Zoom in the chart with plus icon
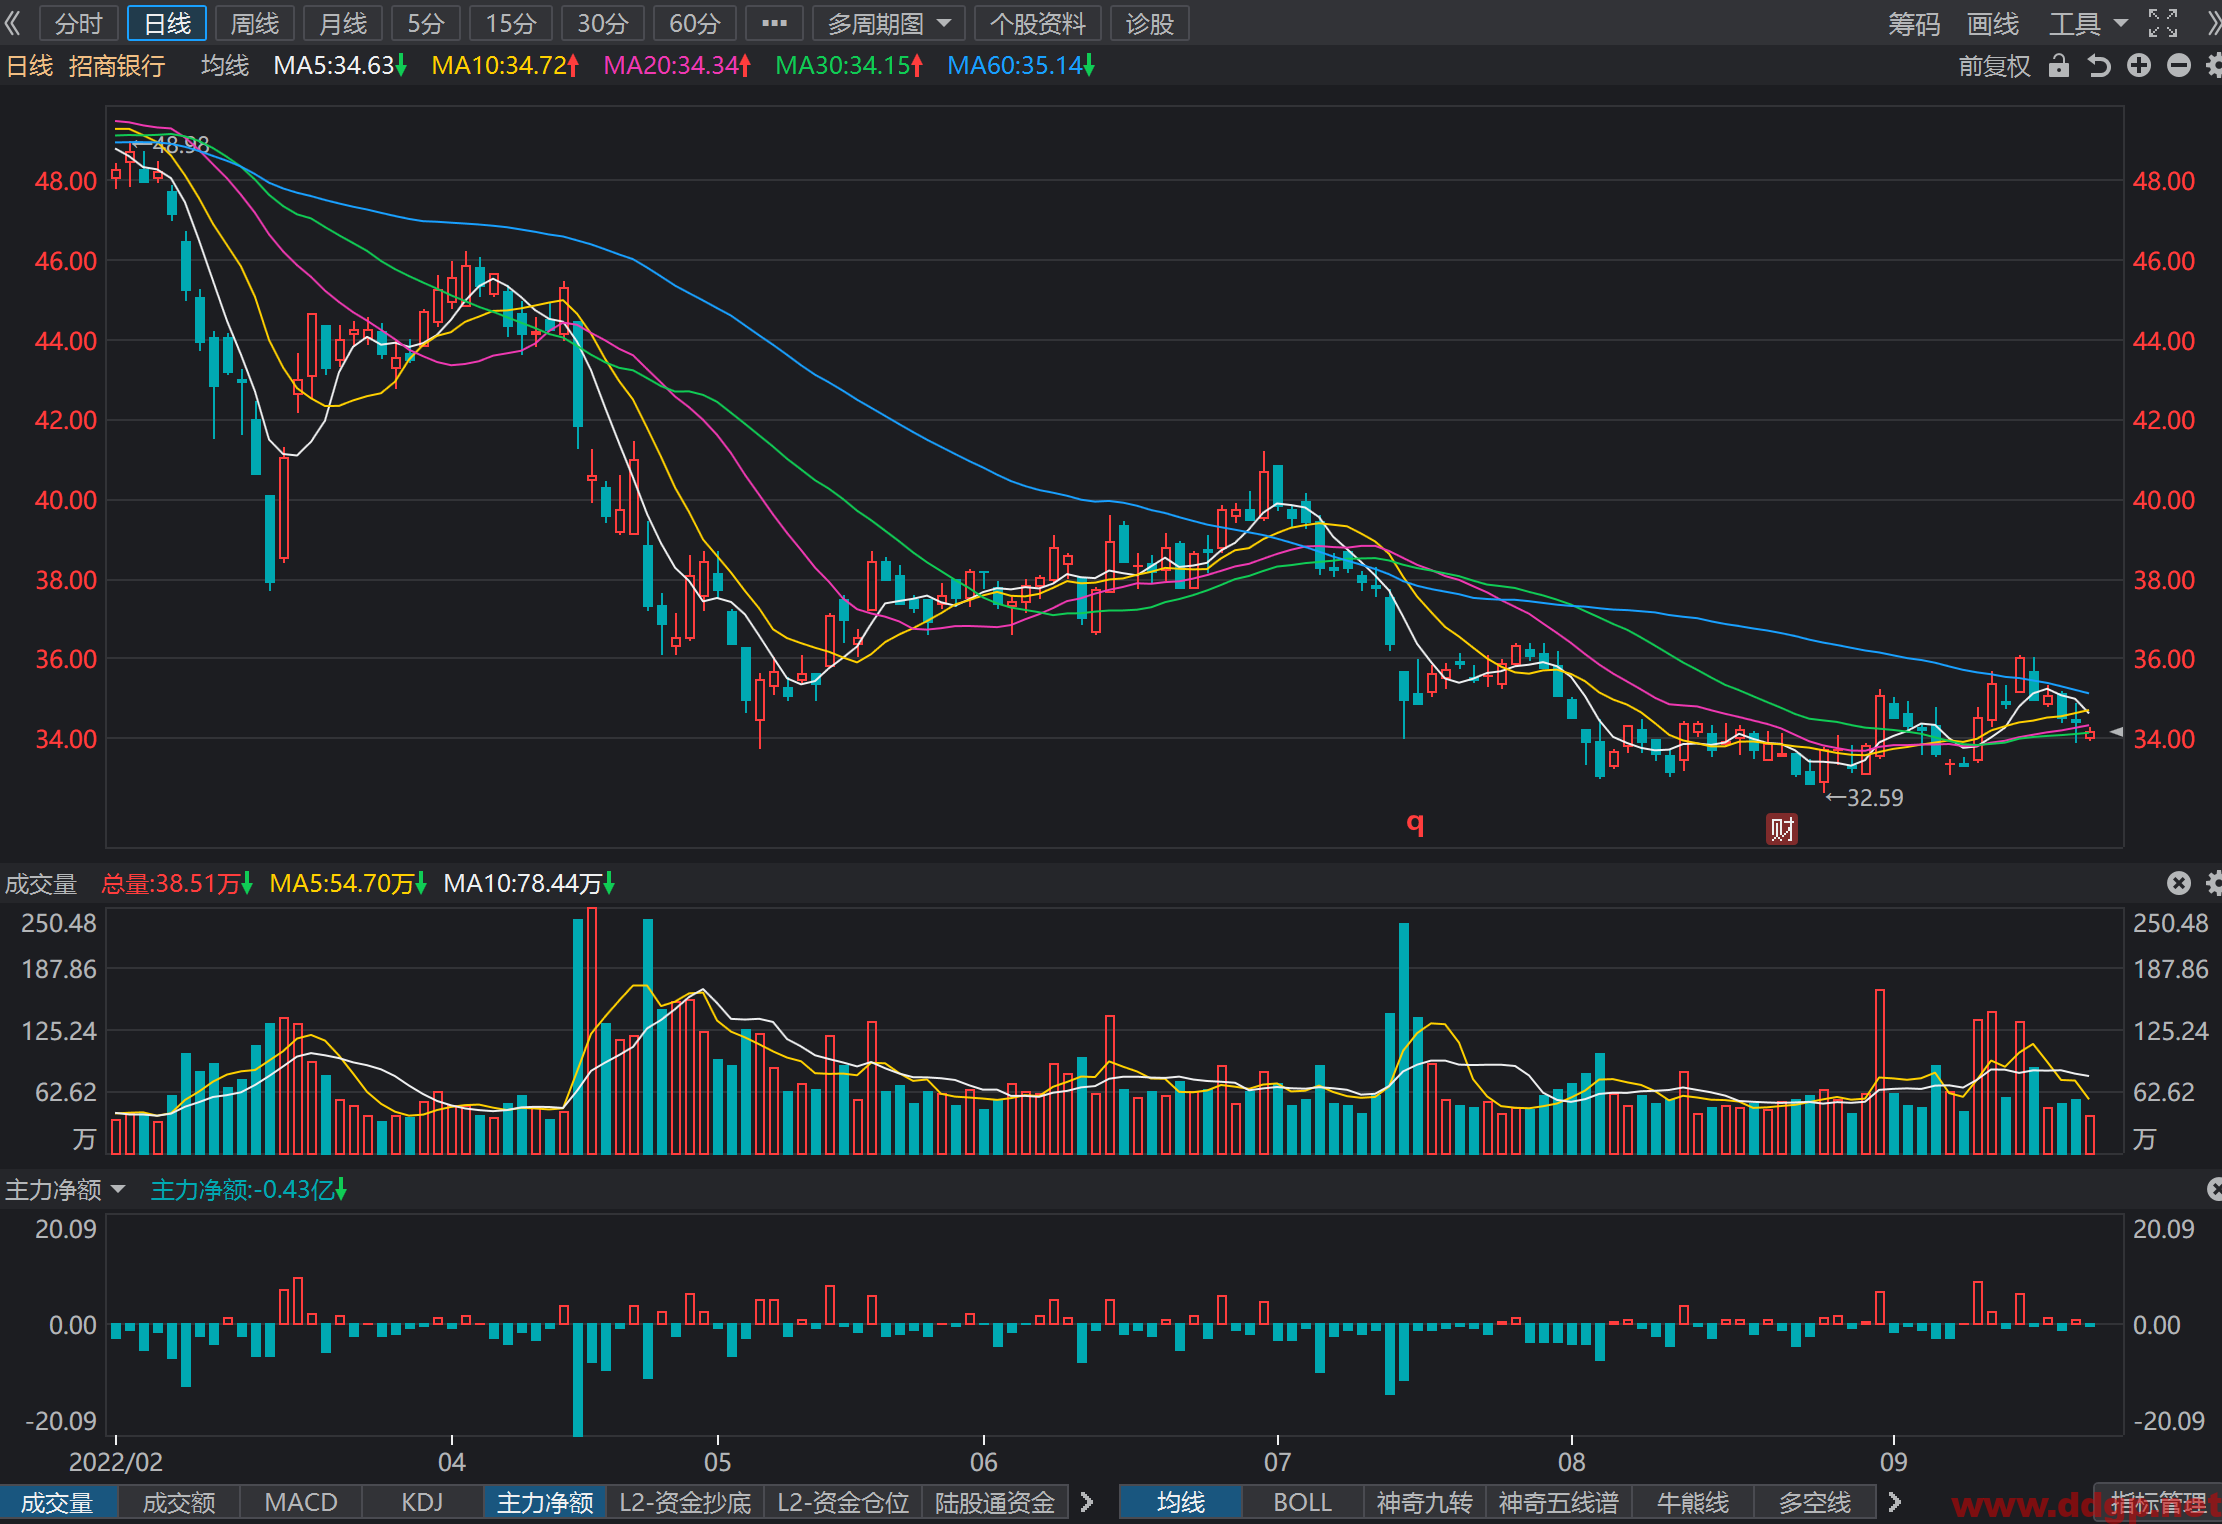This screenshot has height=1524, width=2222. [2138, 66]
